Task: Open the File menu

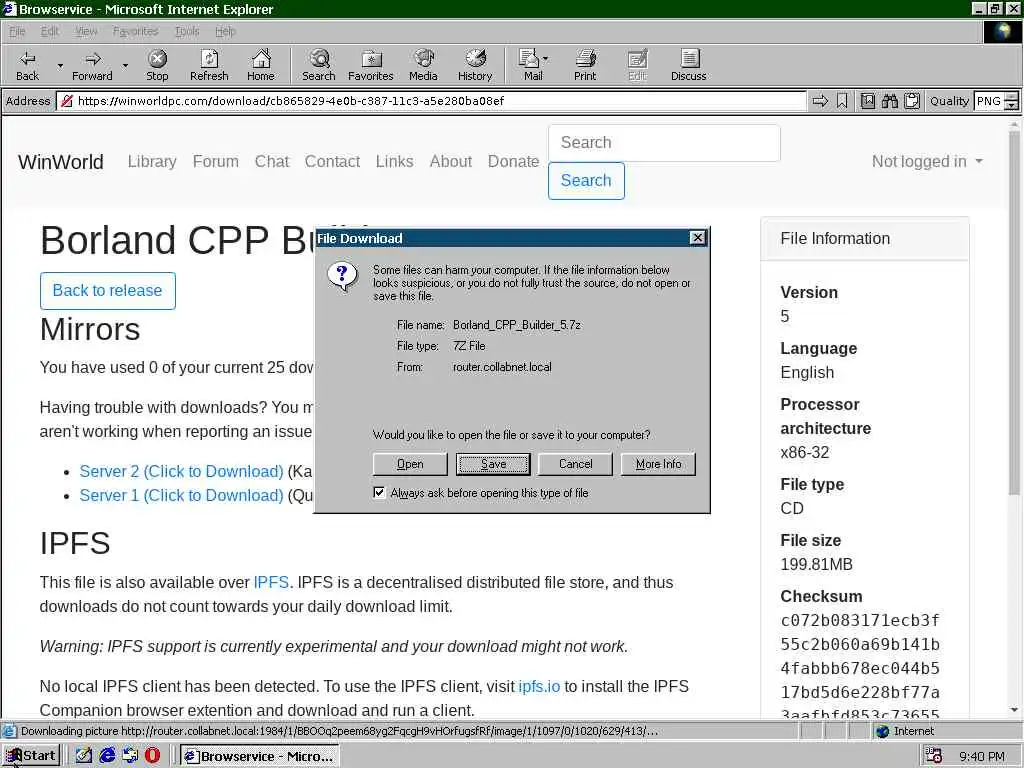Action: coord(17,31)
